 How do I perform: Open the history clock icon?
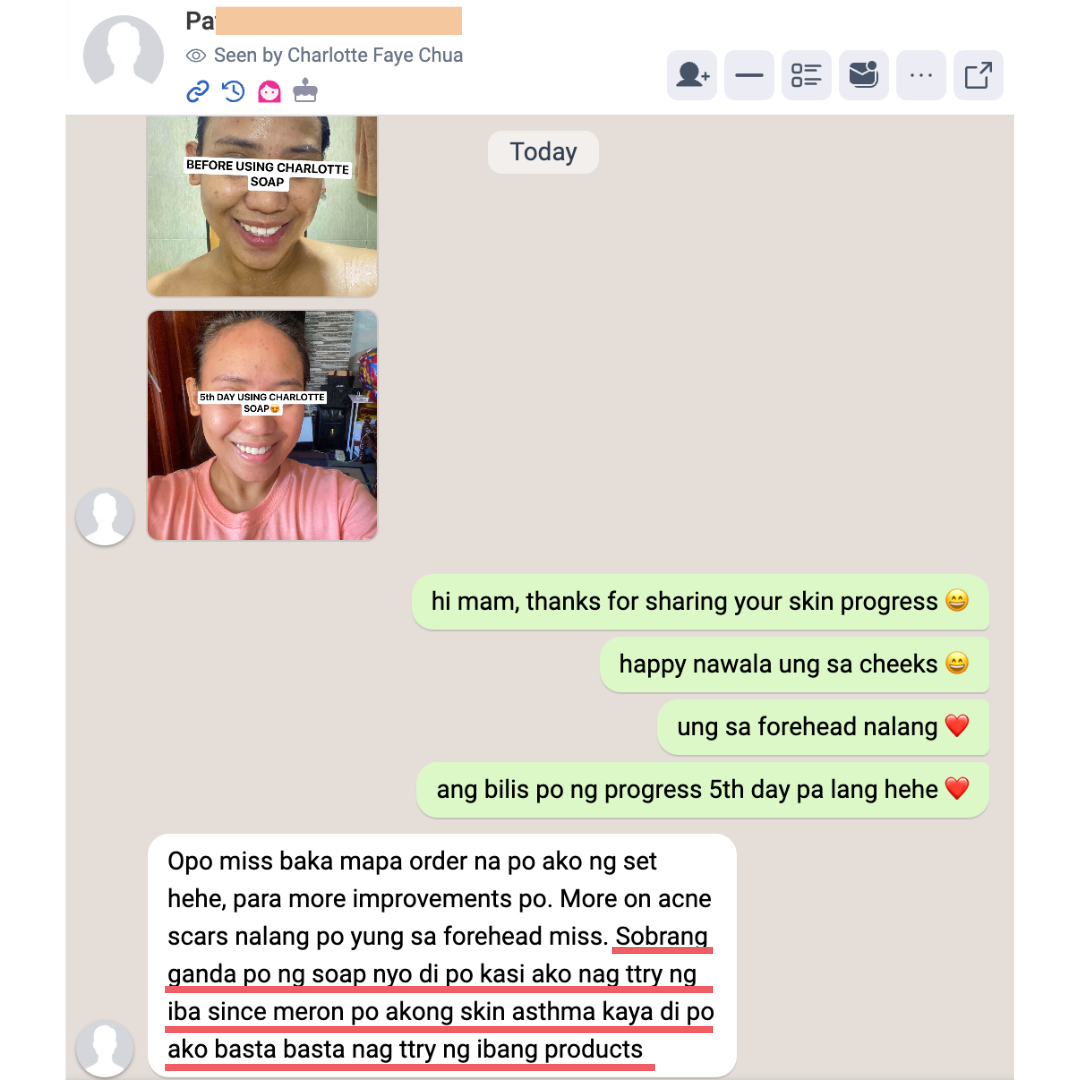click(x=233, y=91)
